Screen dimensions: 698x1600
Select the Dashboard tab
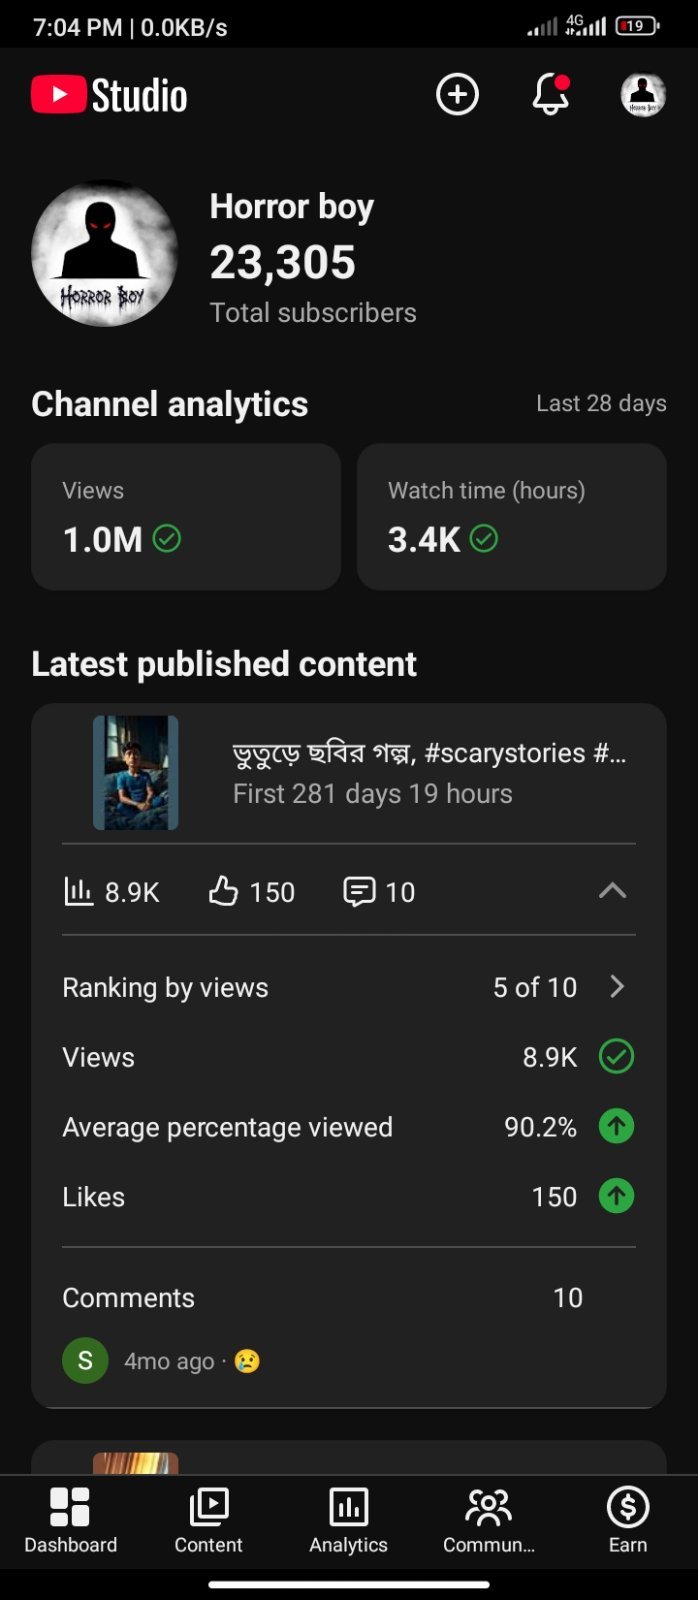tap(70, 1520)
